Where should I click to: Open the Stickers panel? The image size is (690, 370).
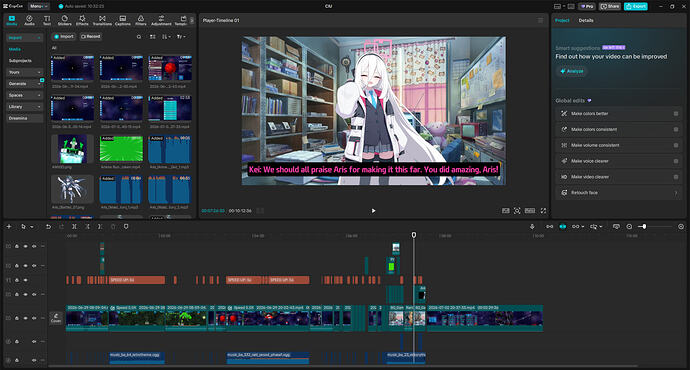(x=64, y=20)
